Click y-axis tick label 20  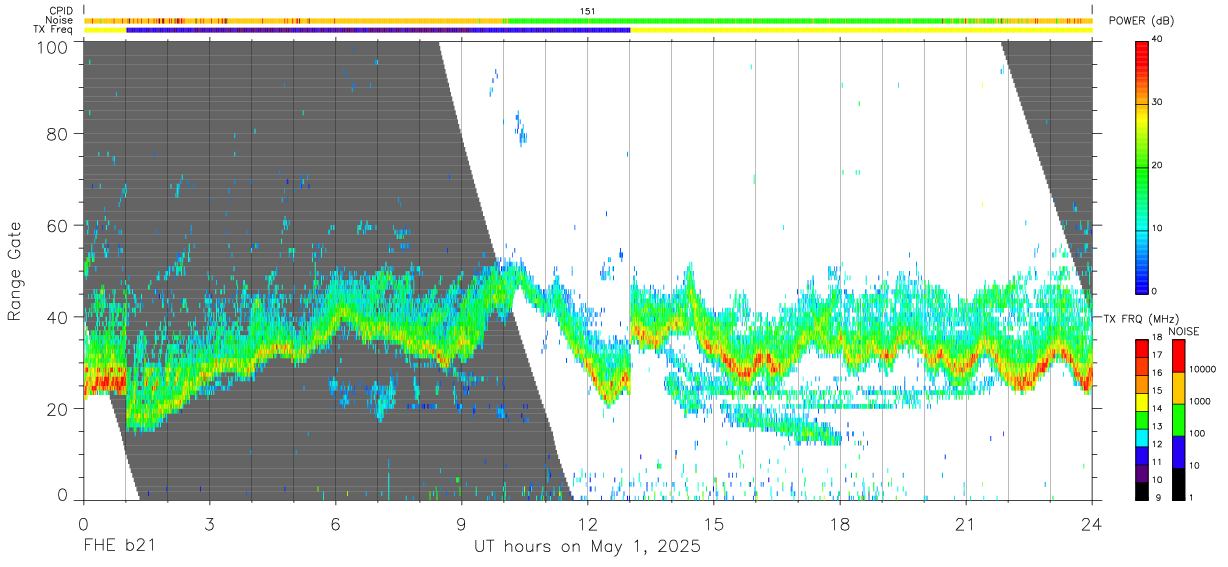58,409
